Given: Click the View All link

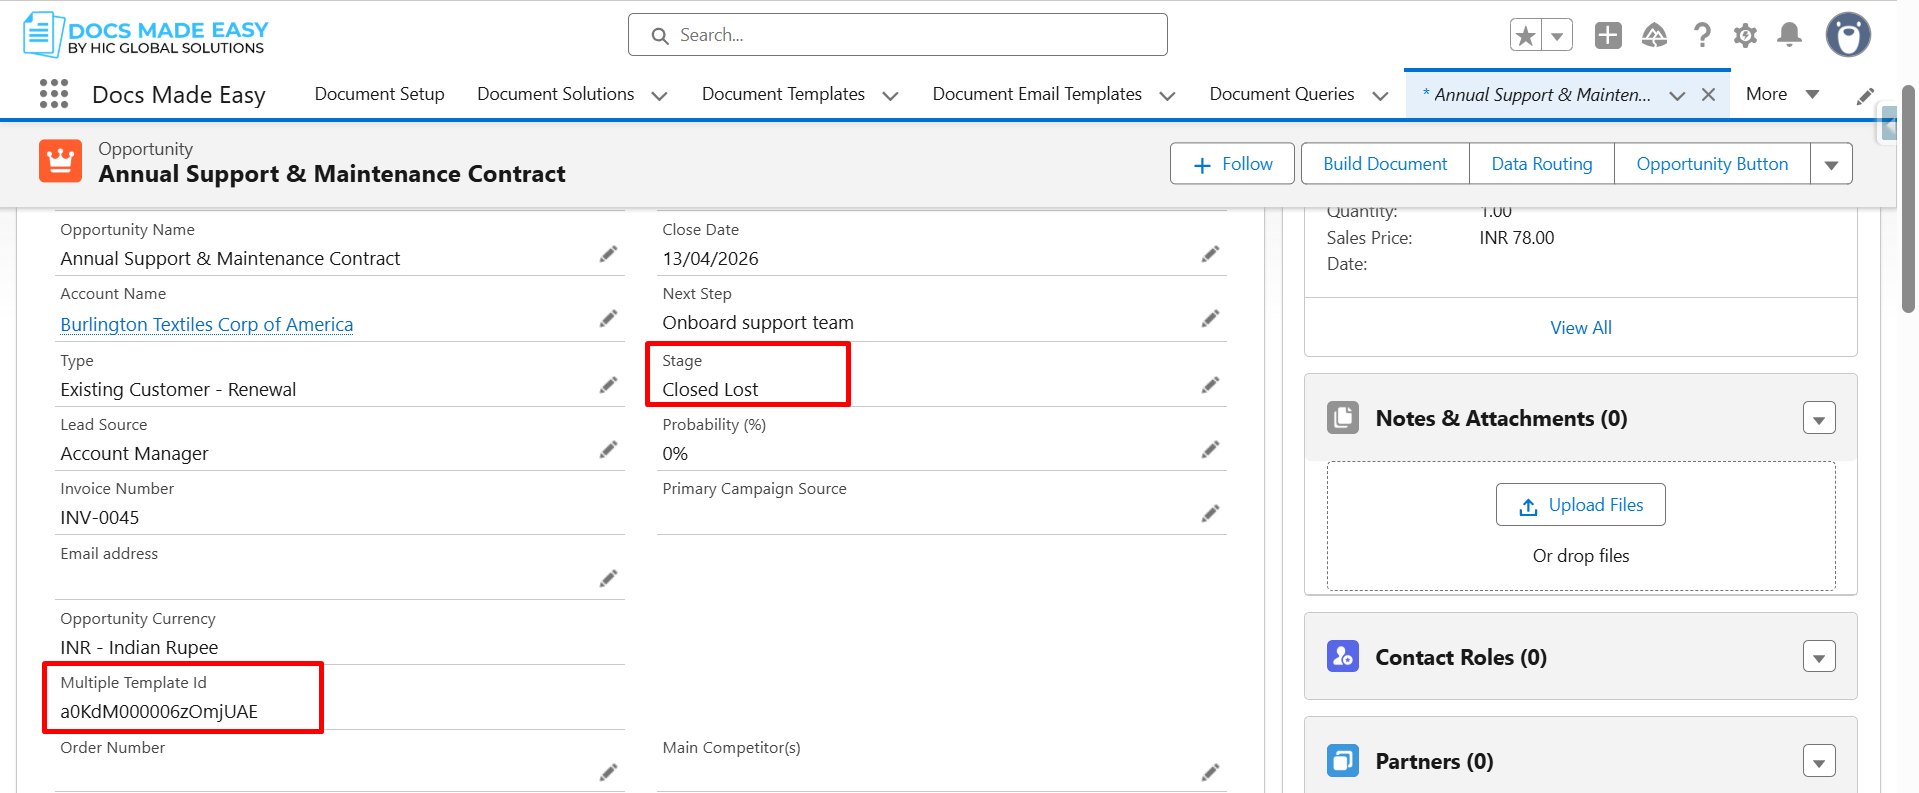Looking at the screenshot, I should 1581,328.
